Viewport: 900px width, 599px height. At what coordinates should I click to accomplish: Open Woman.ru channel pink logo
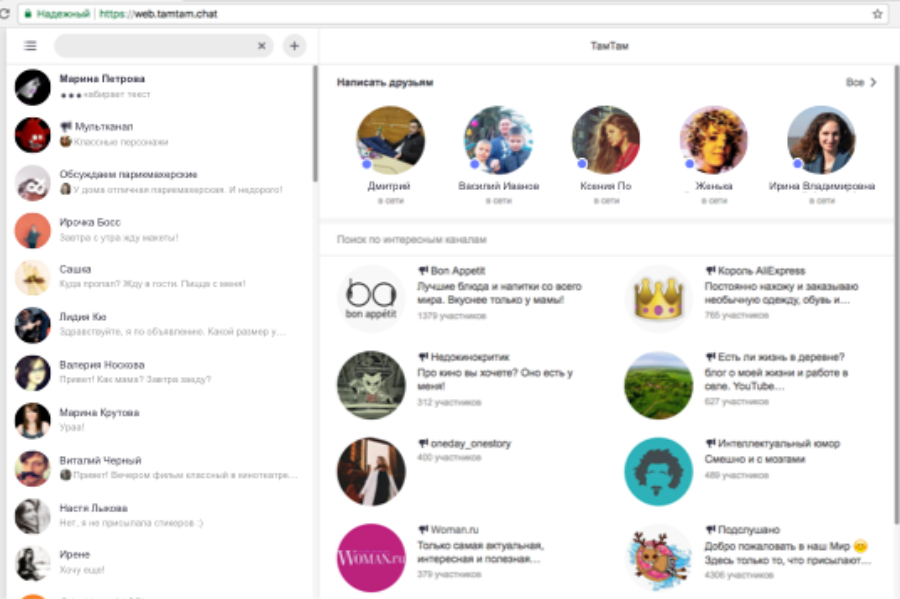pos(371,557)
